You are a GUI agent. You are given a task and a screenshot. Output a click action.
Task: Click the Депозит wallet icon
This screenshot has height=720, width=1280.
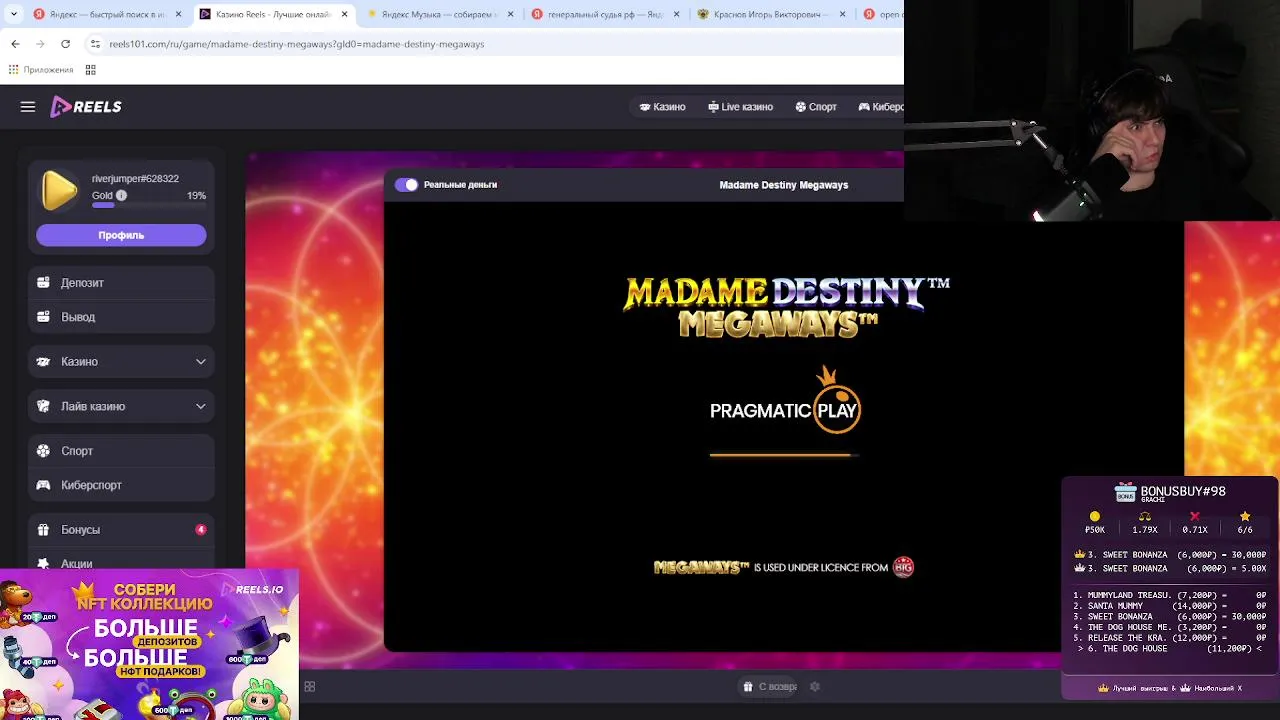tap(43, 283)
